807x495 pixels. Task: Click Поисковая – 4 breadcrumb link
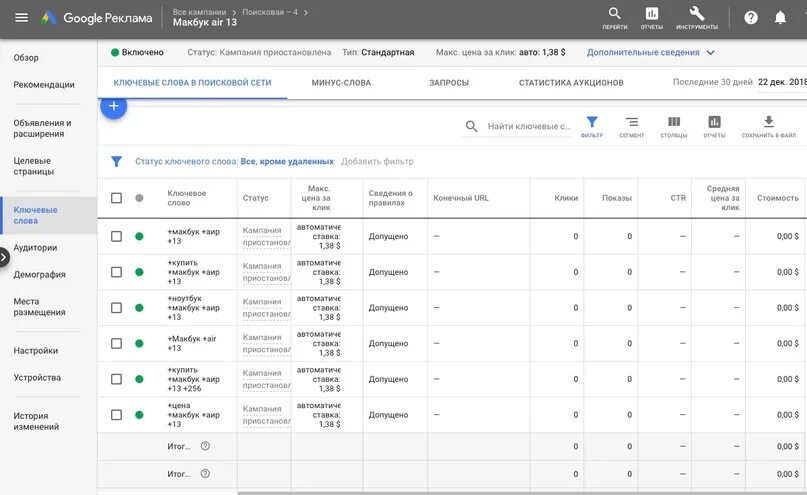click(x=270, y=12)
